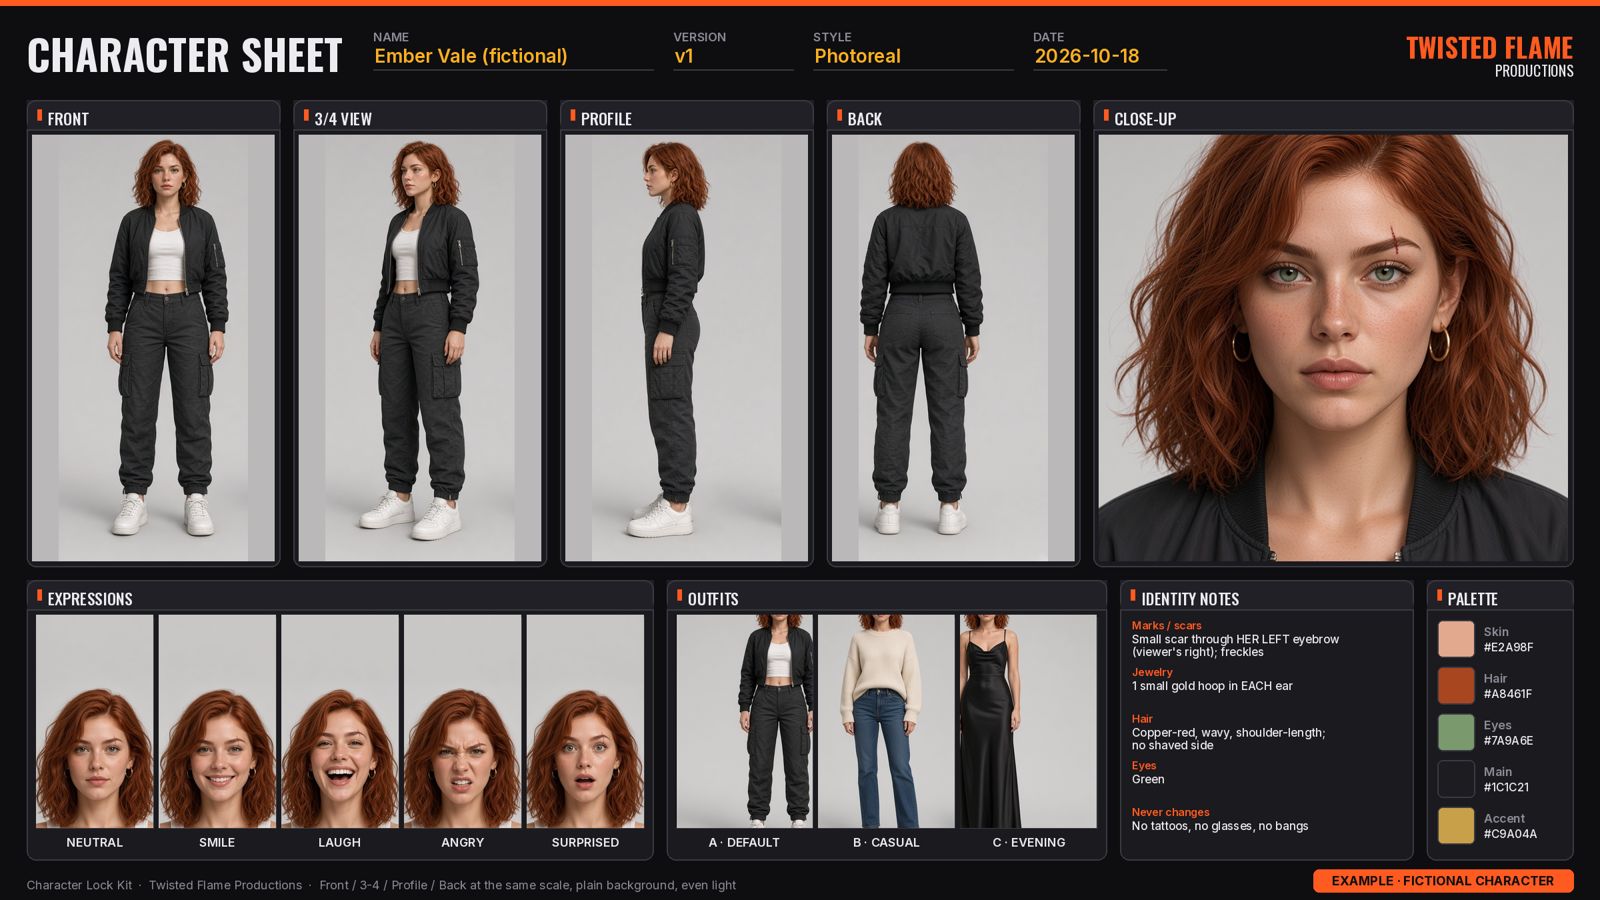Click the 'Copper-red, wavy, shoulder-length' hair note

(1228, 733)
